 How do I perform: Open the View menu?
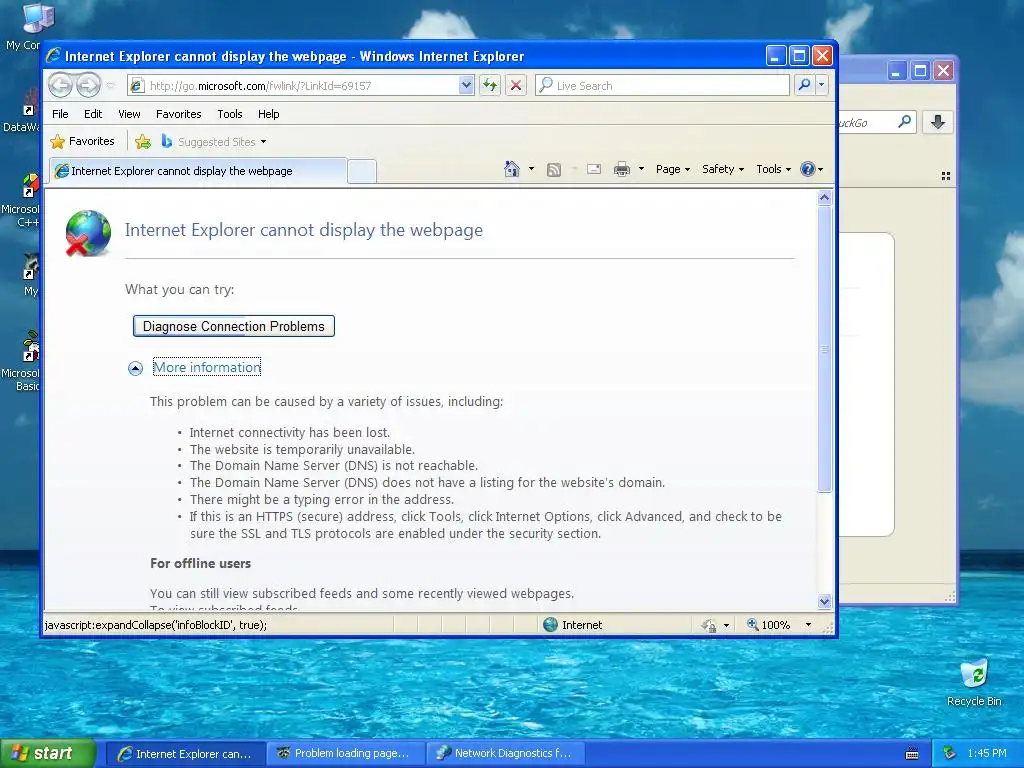[x=129, y=114]
